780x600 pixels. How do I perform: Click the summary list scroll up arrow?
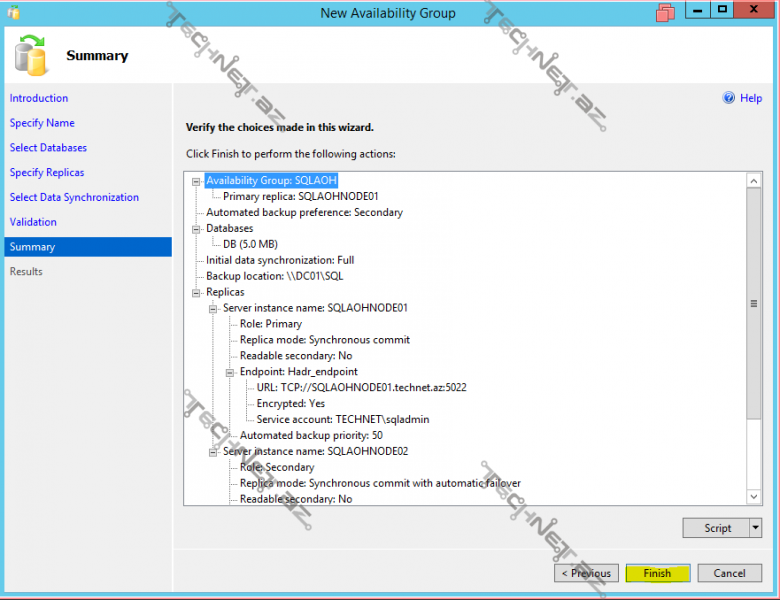point(754,181)
